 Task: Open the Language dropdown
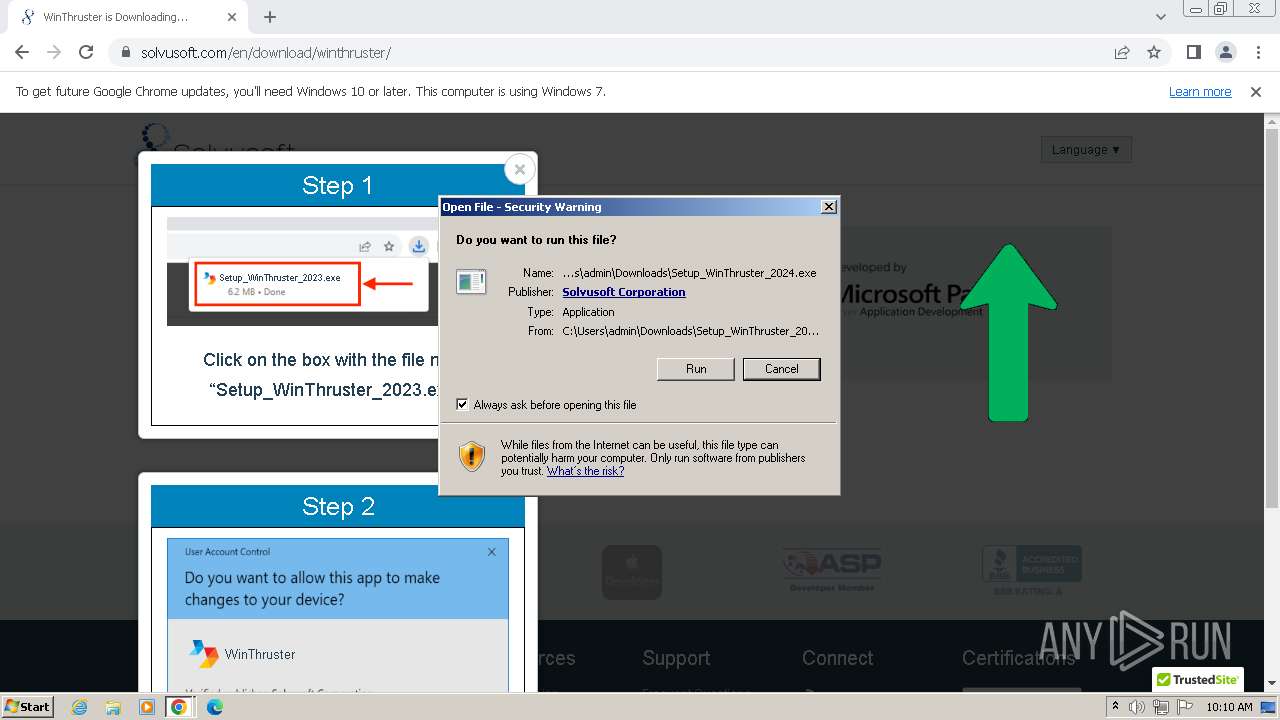(1086, 150)
